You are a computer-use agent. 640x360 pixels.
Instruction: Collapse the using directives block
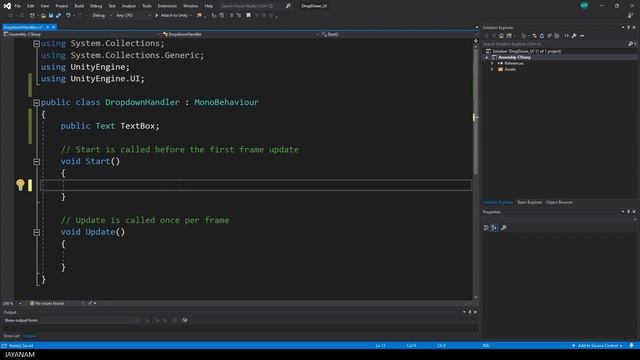36,43
